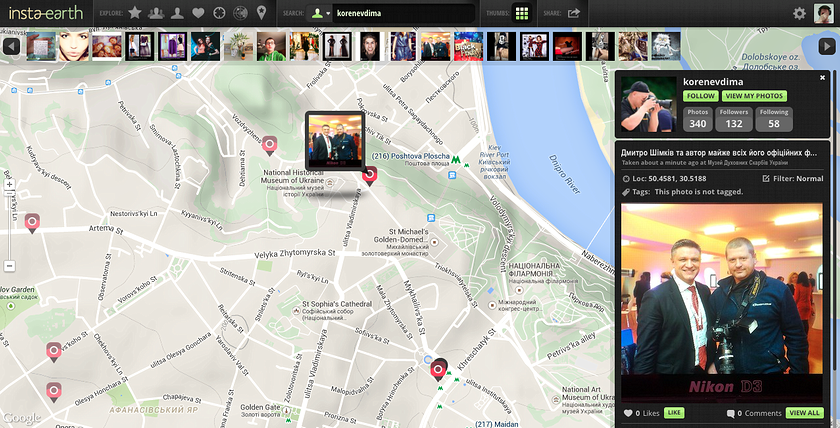Screen dimensions: 840x428
Task: Select the Explore globe radar icon
Action: pos(241,13)
